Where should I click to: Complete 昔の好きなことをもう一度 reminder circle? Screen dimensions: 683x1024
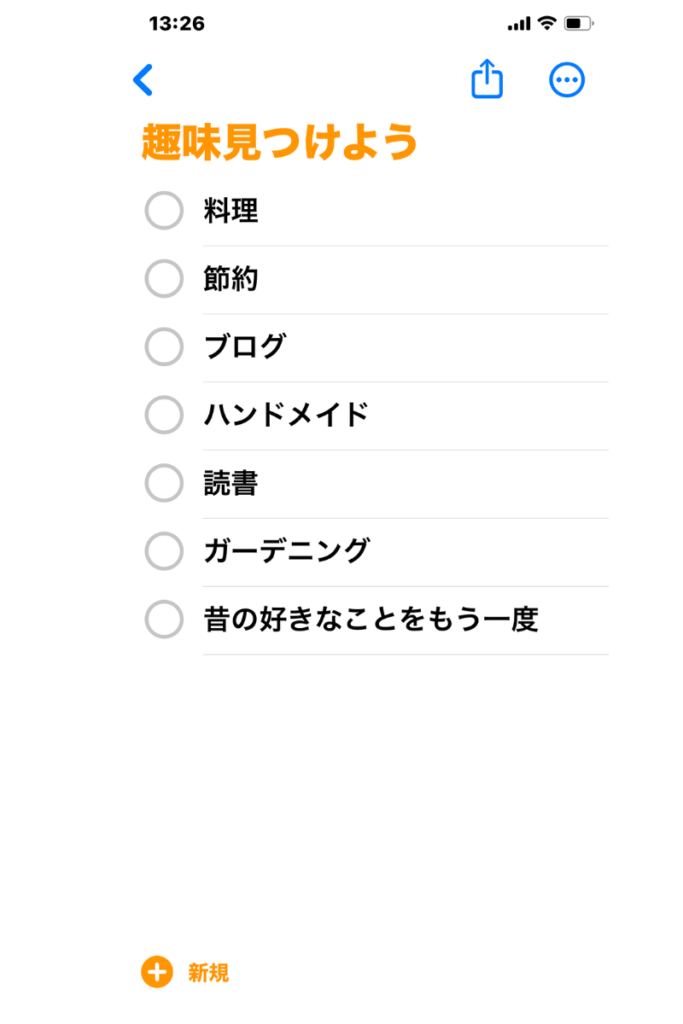[164, 619]
